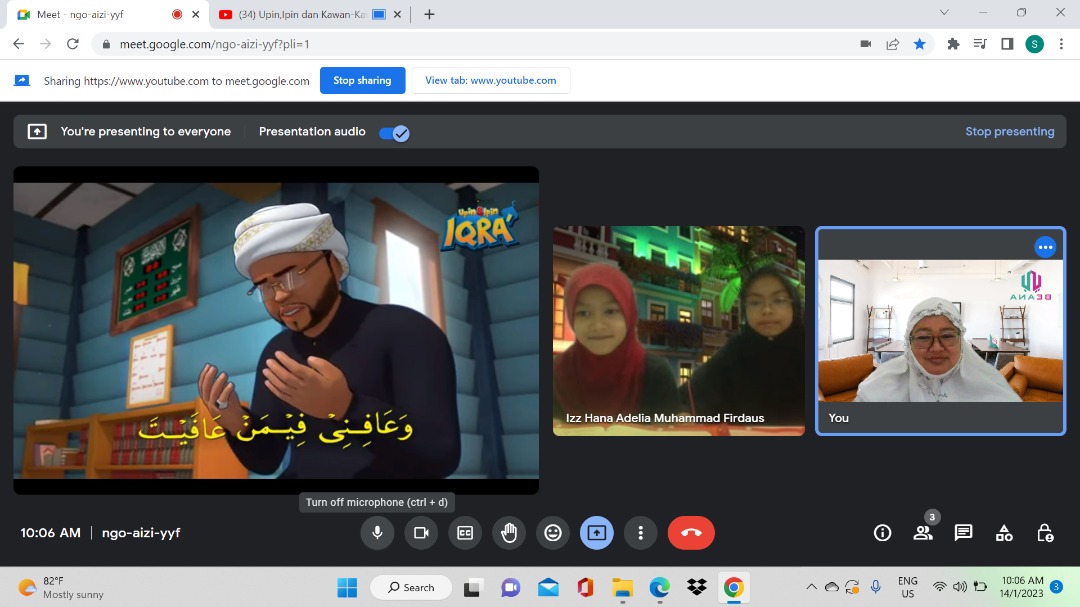Image resolution: width=1080 pixels, height=607 pixels.
Task: Open clock showing 10:06 AM 14/1/2023
Action: click(x=1022, y=587)
